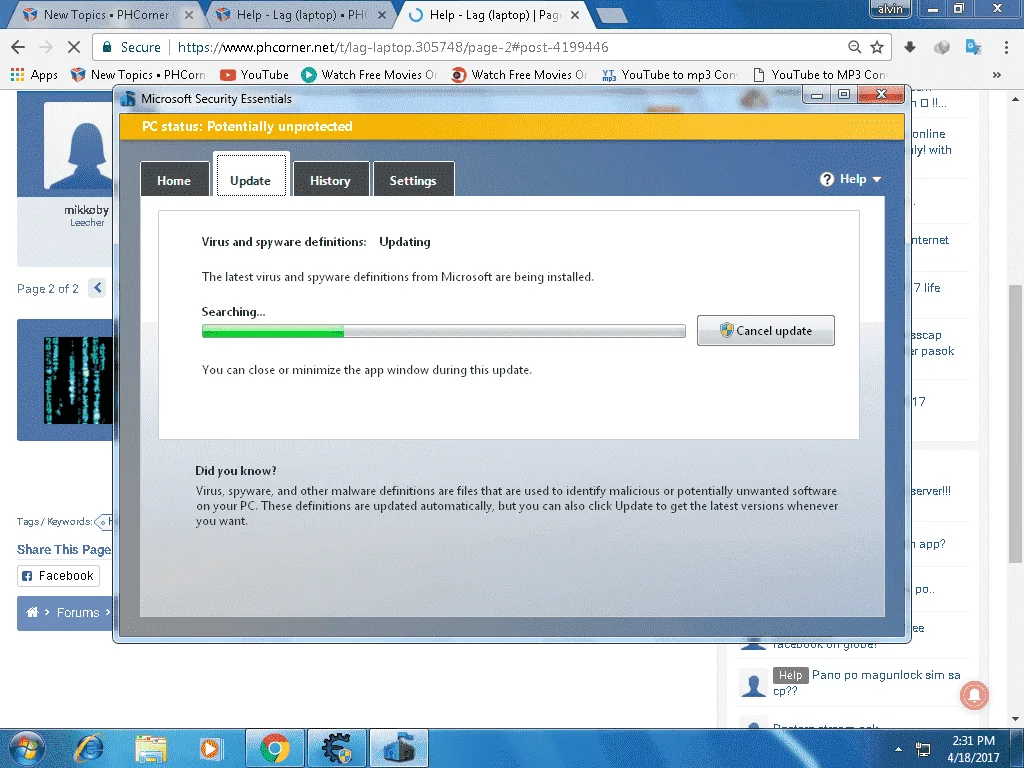The height and width of the screenshot is (768, 1024).
Task: Open the first Watch Free Movies bookmark
Action: (x=369, y=74)
